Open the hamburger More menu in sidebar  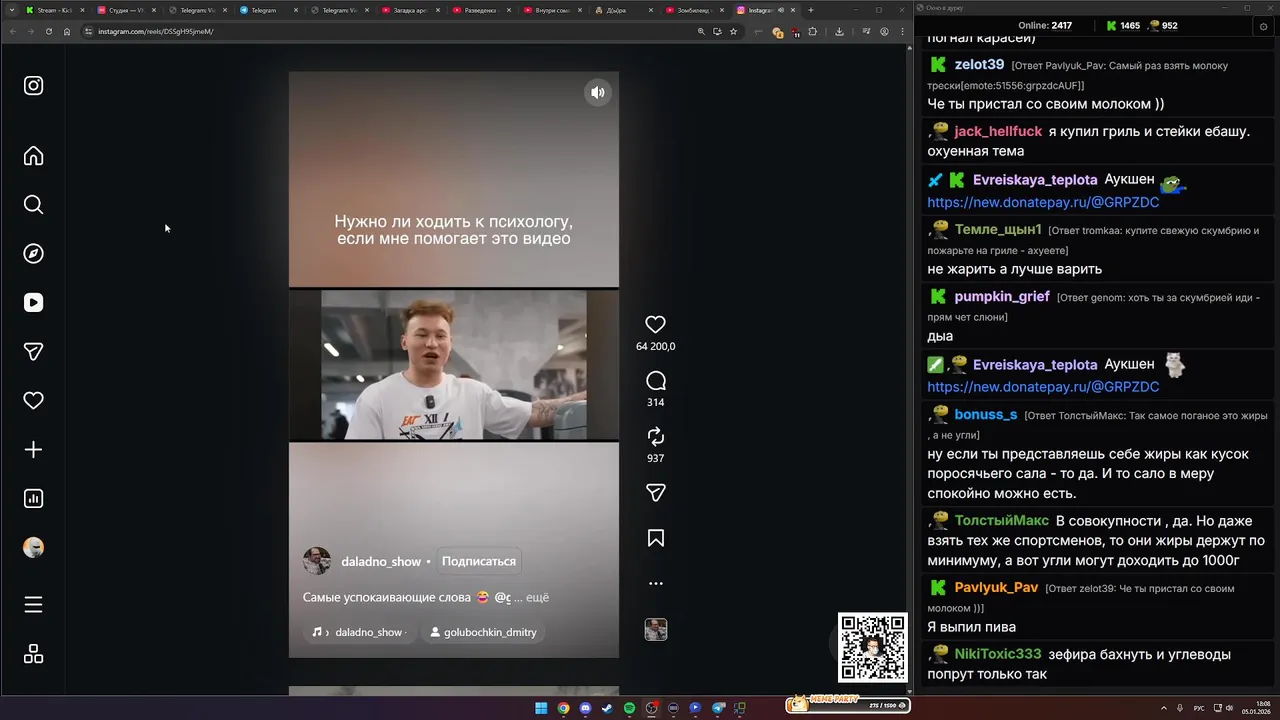click(33, 604)
